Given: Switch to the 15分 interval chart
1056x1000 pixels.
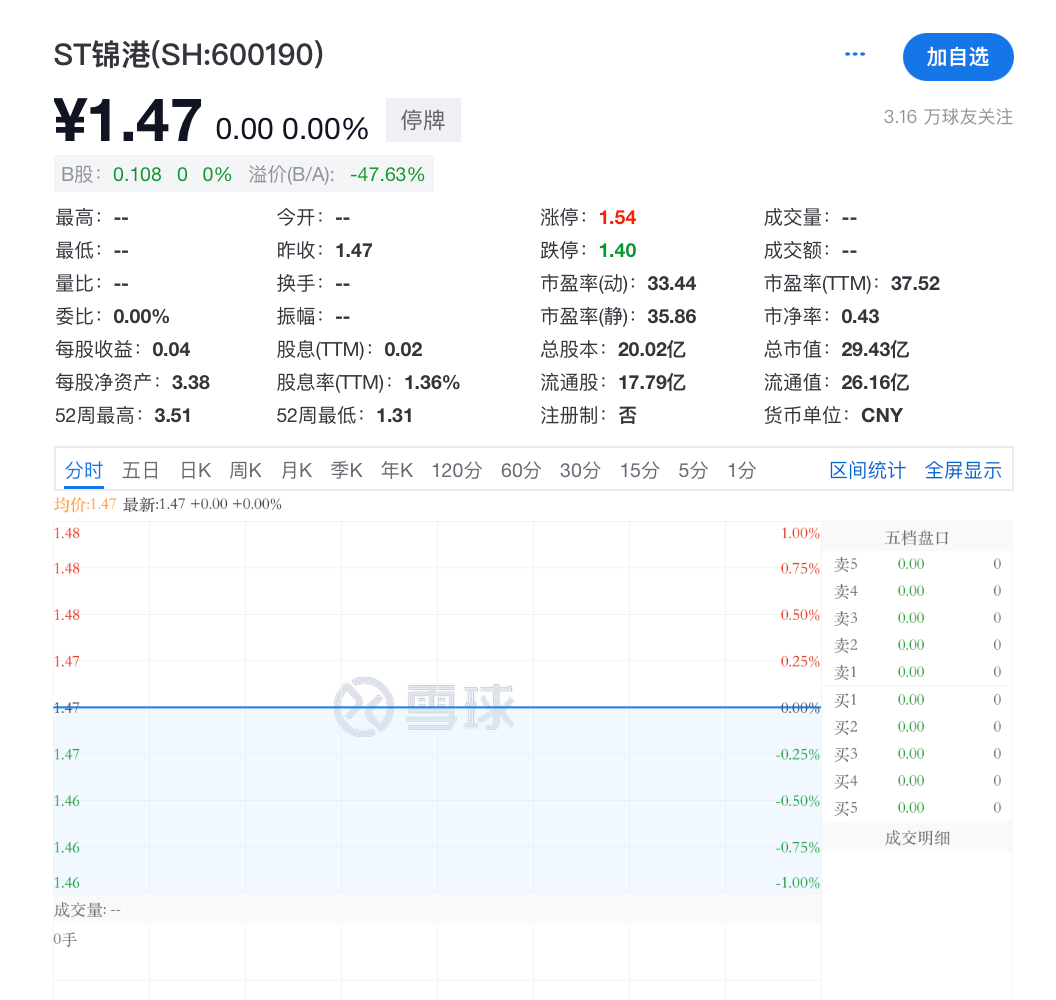Looking at the screenshot, I should click(639, 470).
